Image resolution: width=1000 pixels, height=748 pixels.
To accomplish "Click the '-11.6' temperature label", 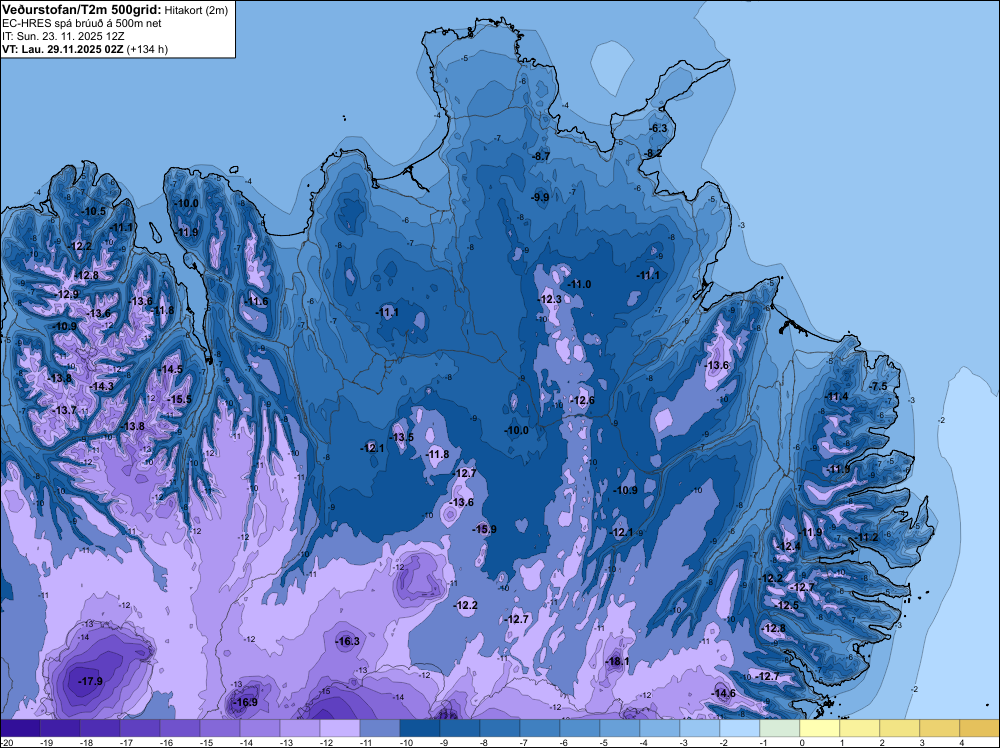I will [256, 302].
